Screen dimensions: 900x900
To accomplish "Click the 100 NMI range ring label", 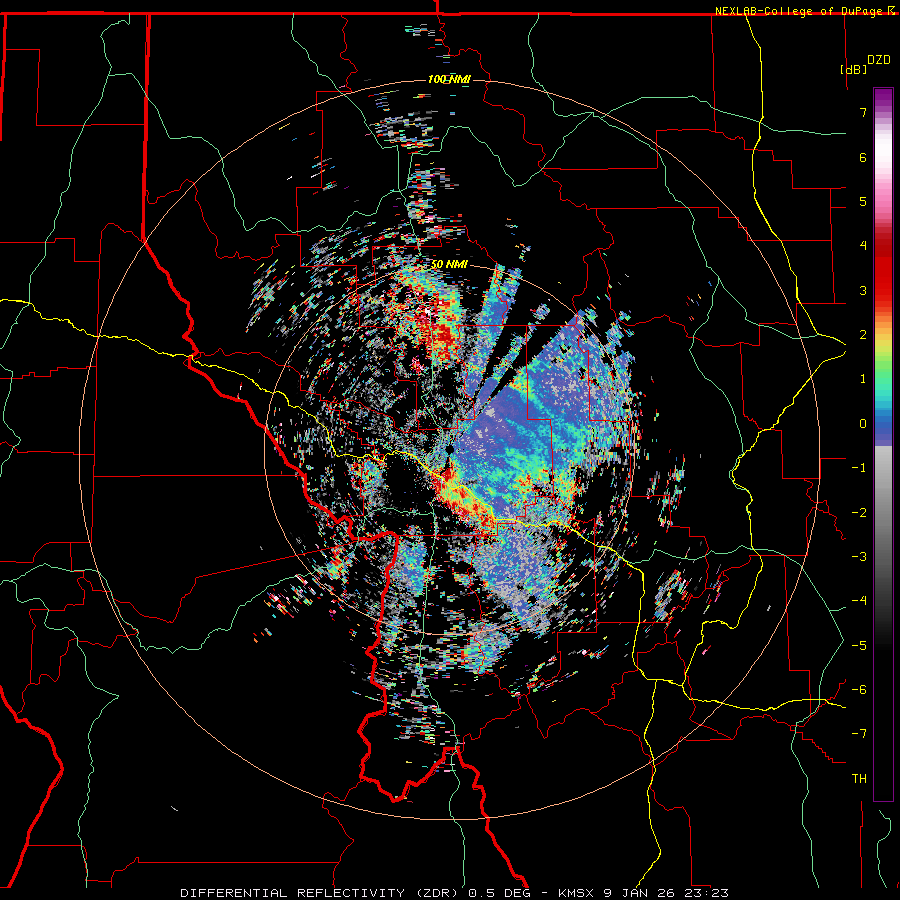I will 449,79.
